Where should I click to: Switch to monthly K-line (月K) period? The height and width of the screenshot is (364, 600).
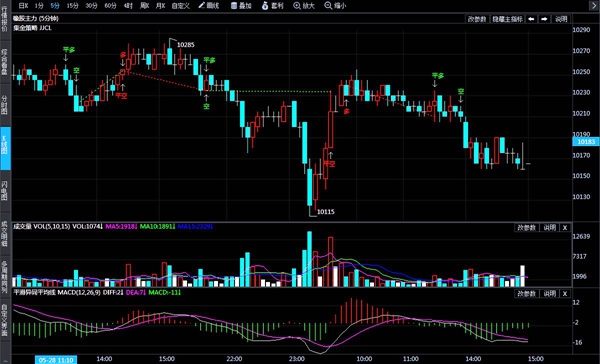click(x=160, y=5)
